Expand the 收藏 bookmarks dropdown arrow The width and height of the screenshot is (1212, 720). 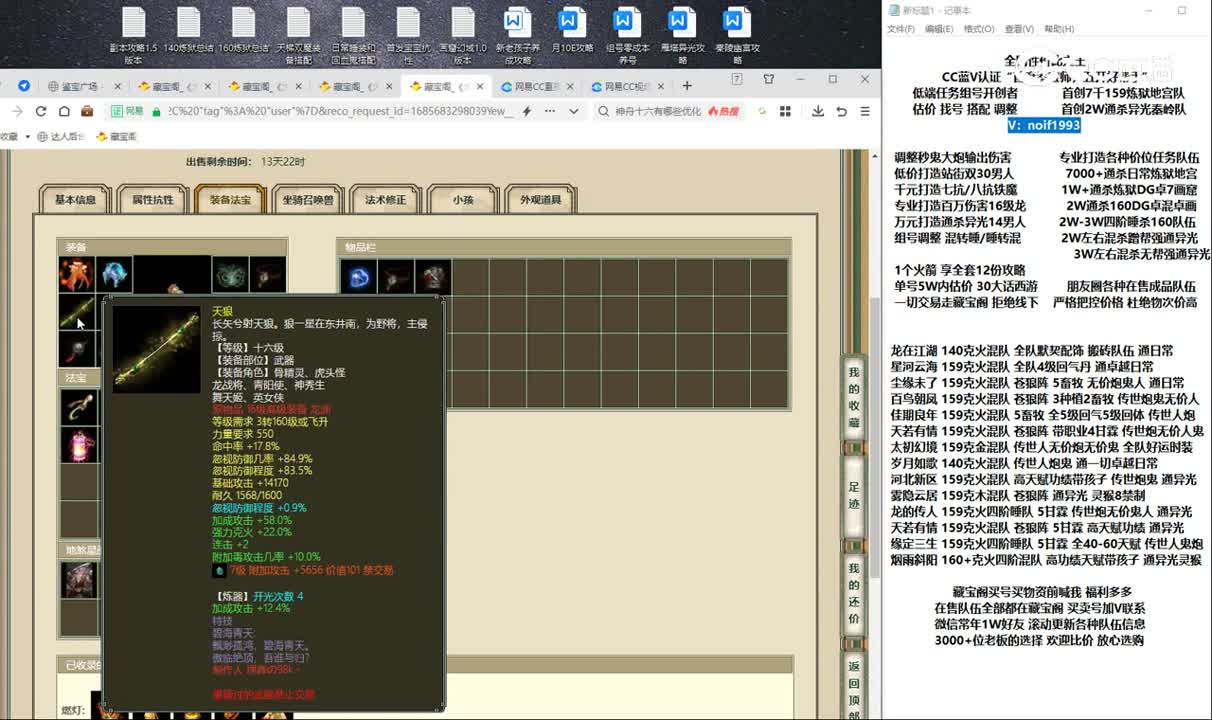click(27, 136)
